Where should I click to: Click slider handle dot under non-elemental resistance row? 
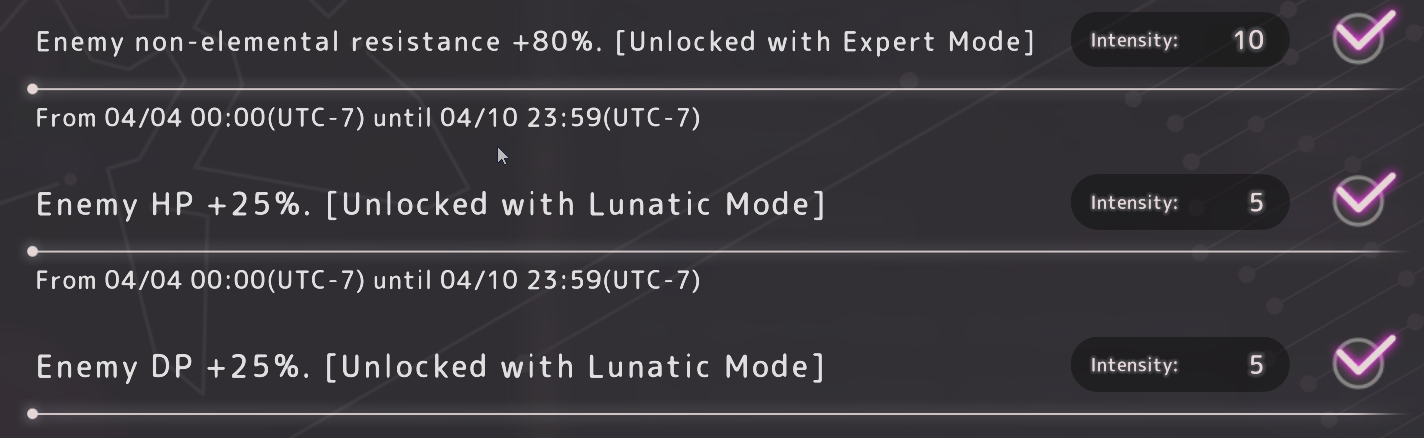pos(33,89)
